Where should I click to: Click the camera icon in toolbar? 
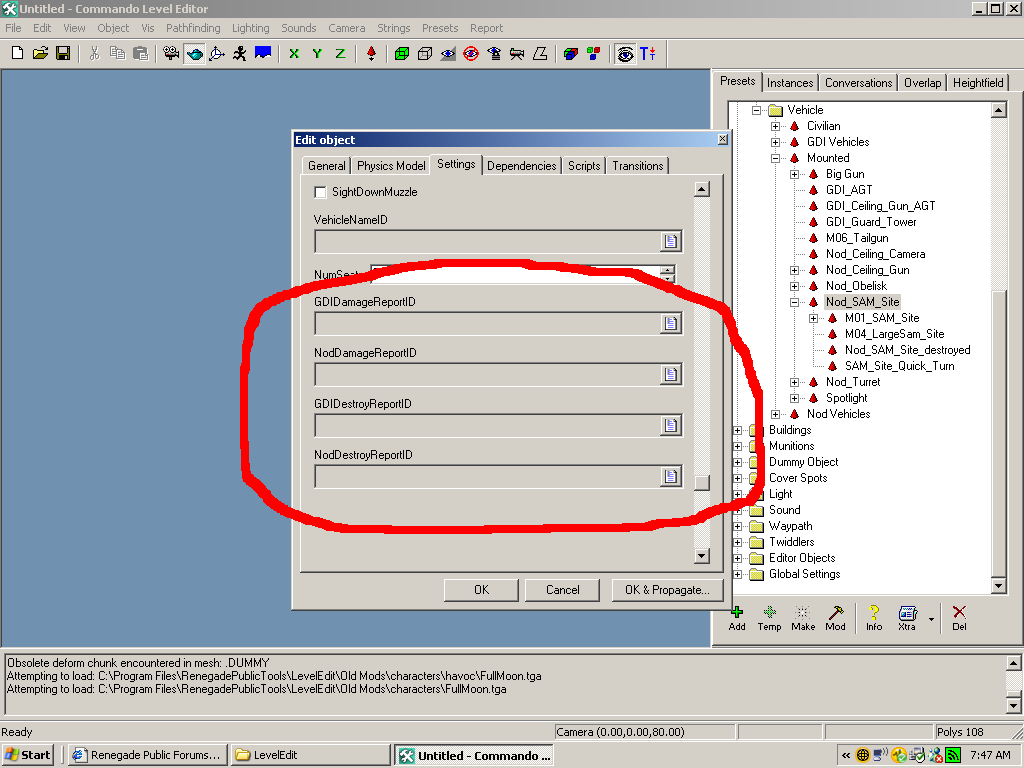coord(171,54)
